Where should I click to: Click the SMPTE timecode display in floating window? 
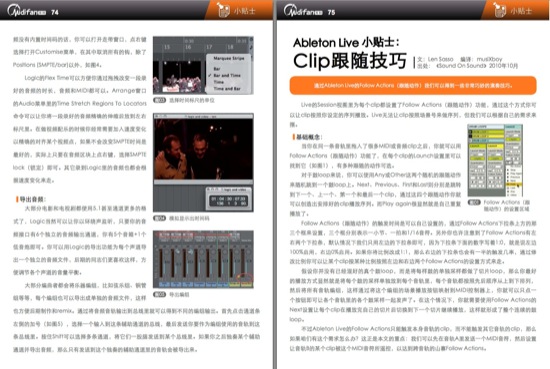tap(228, 201)
